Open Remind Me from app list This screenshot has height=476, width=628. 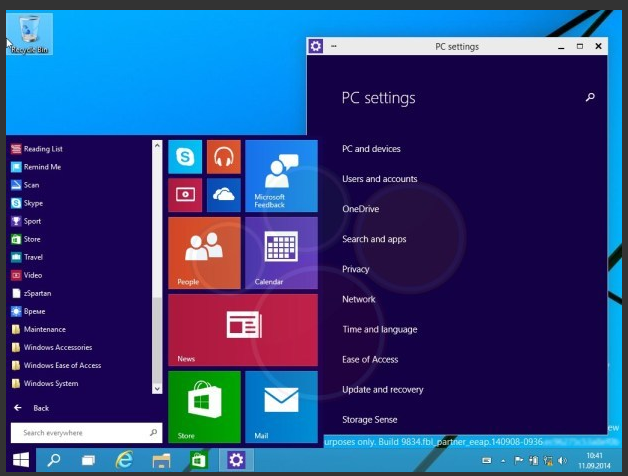click(36, 167)
